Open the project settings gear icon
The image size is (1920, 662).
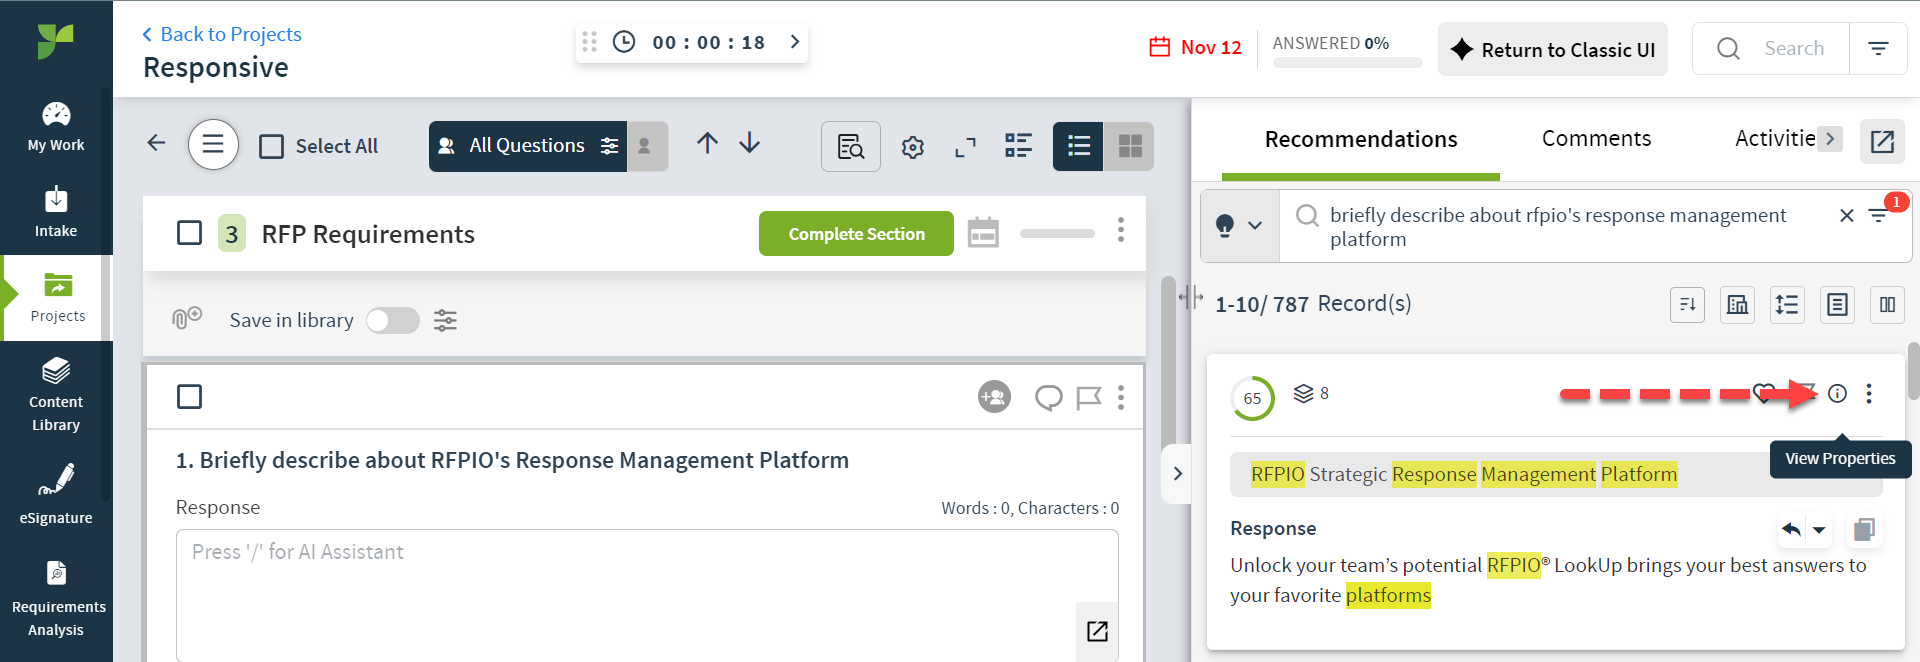[912, 147]
